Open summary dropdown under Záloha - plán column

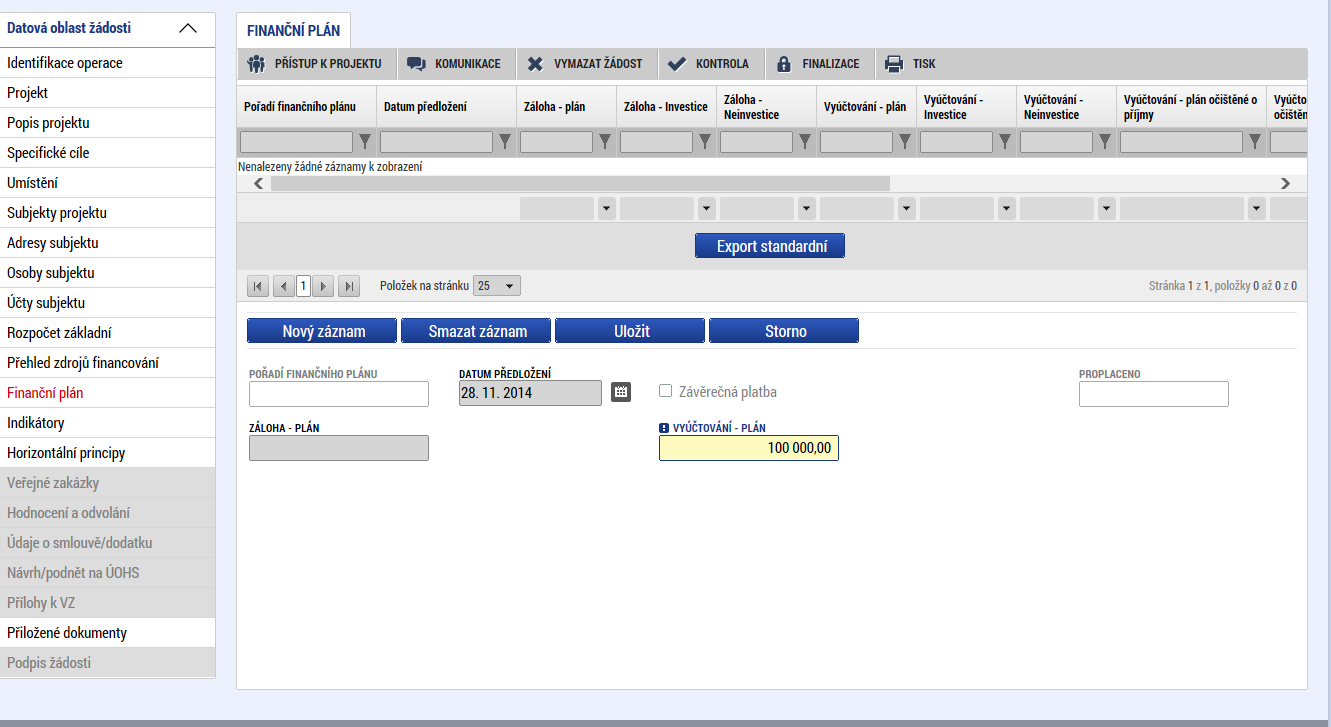point(607,209)
